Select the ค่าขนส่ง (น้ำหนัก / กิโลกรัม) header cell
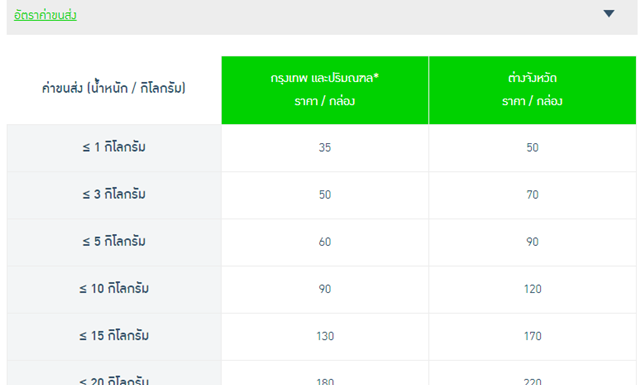 (x=114, y=88)
